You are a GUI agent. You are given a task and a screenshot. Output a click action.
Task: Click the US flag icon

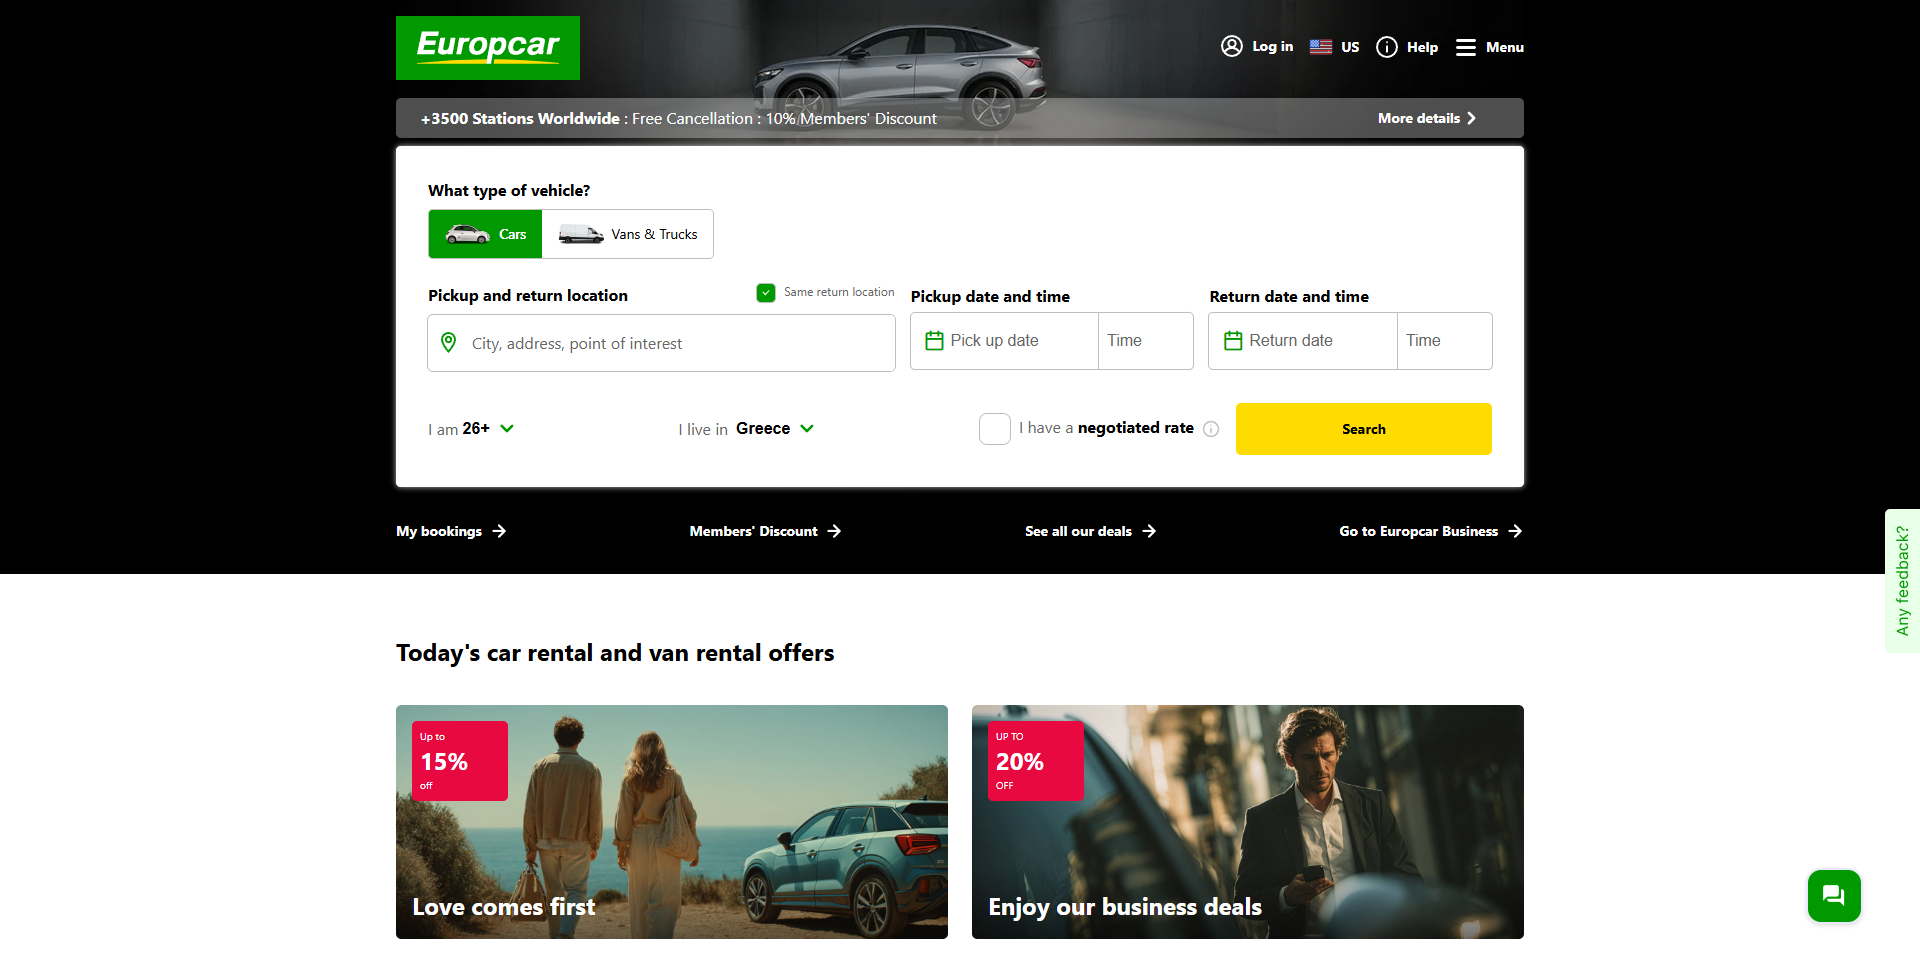point(1321,47)
